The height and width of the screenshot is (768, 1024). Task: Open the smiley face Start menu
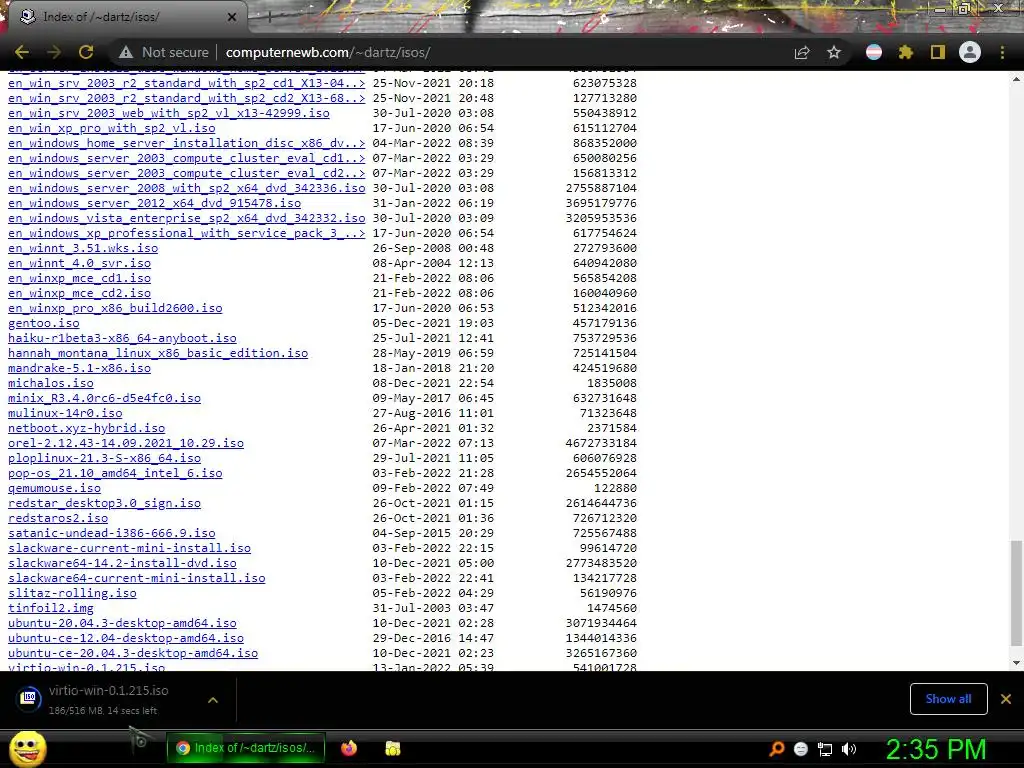[x=28, y=748]
